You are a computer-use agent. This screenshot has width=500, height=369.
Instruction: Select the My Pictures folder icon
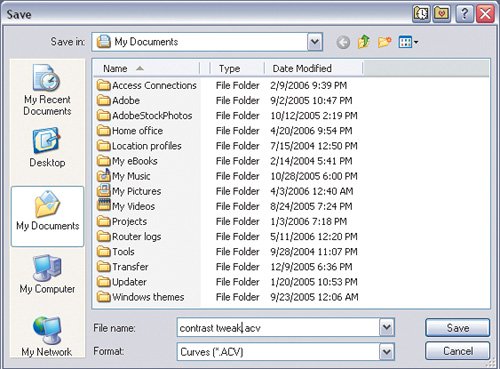104,191
